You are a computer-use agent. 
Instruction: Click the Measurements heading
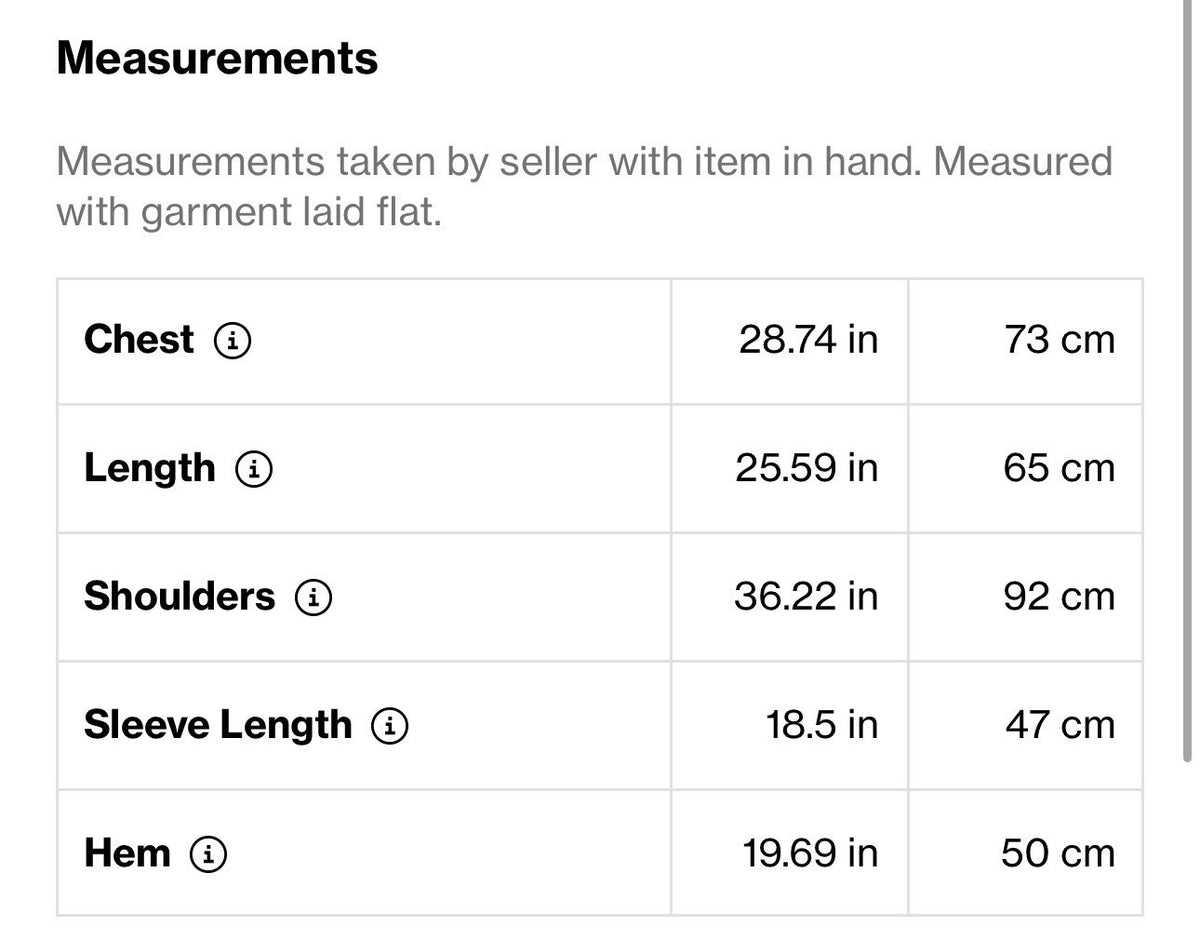point(217,58)
